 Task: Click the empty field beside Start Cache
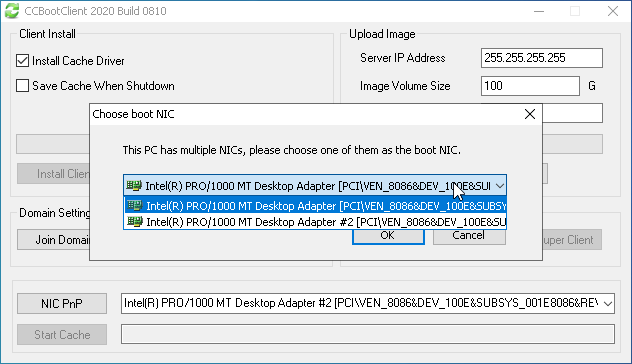368,334
